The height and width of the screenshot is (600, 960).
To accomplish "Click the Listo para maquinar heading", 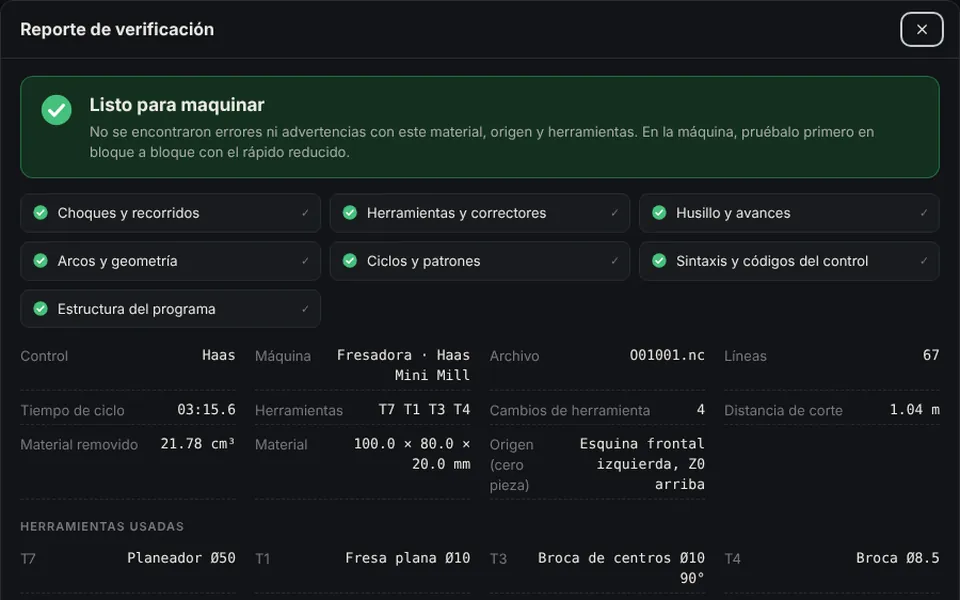I will point(177,105).
